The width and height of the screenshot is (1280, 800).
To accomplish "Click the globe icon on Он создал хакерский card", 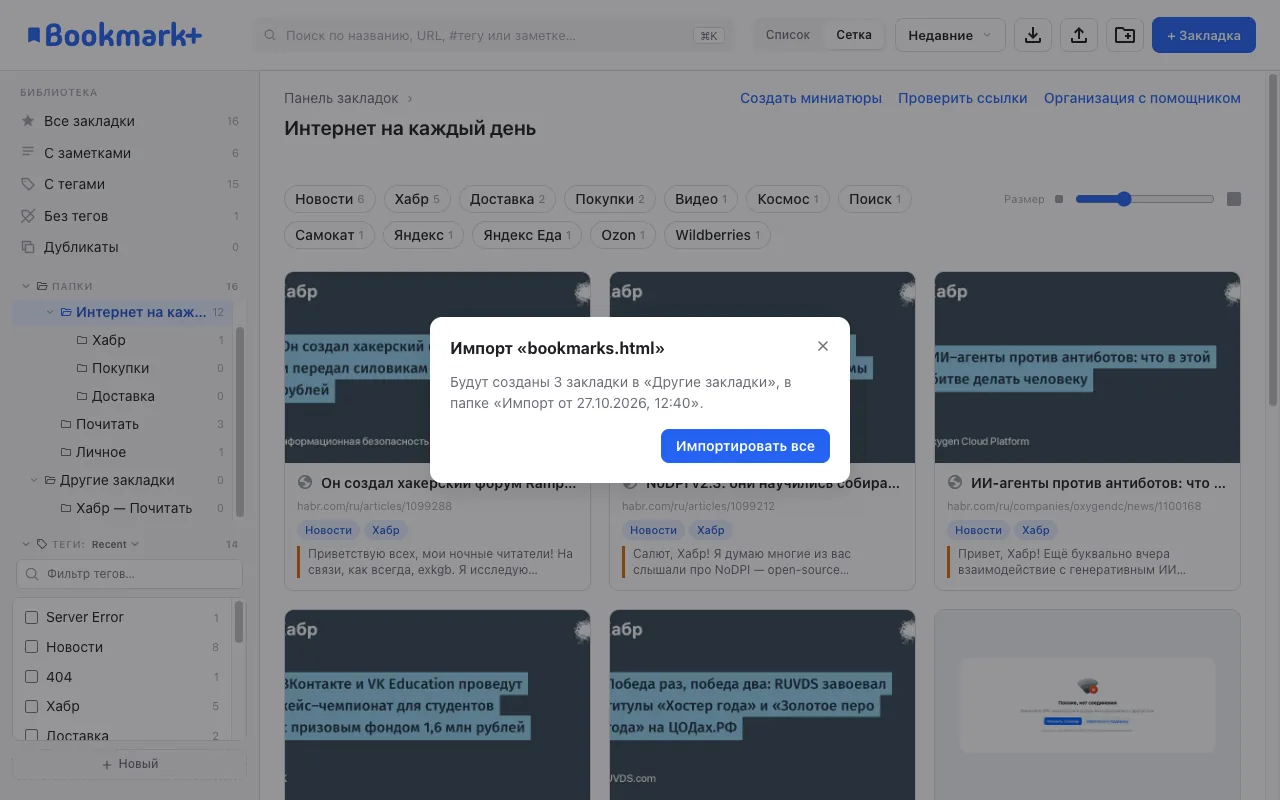I will tap(305, 483).
